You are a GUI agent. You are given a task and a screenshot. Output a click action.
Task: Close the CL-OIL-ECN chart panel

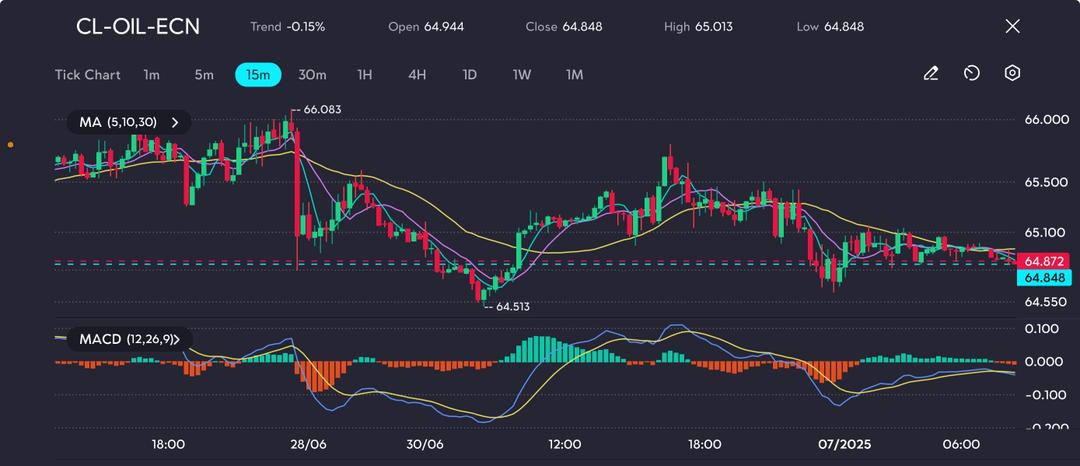pos(1012,27)
